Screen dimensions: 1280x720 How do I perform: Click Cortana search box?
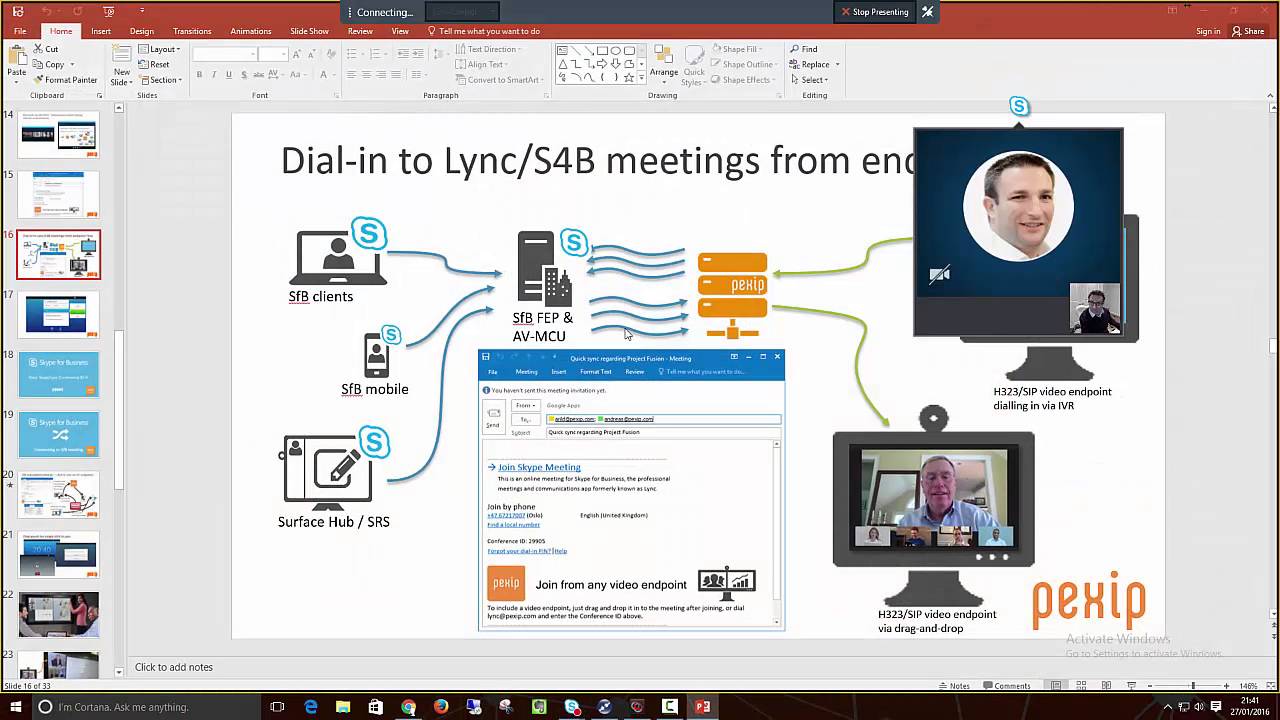[148, 707]
